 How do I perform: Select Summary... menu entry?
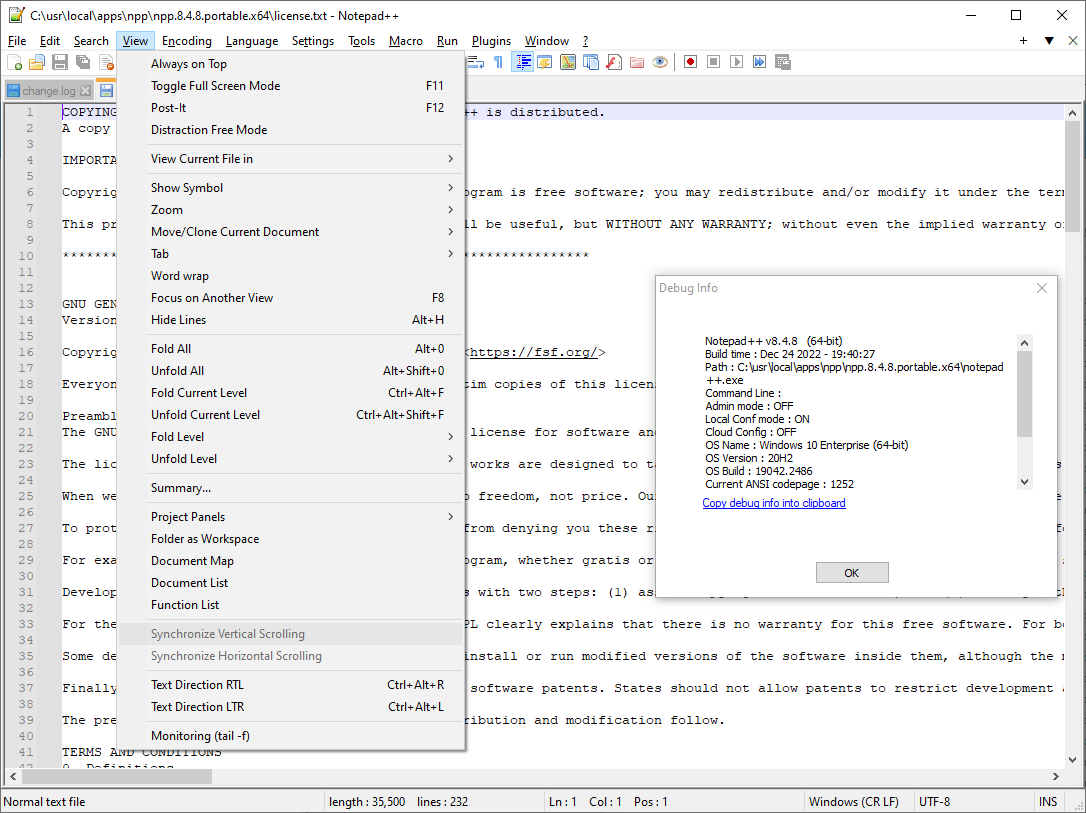tap(291, 488)
